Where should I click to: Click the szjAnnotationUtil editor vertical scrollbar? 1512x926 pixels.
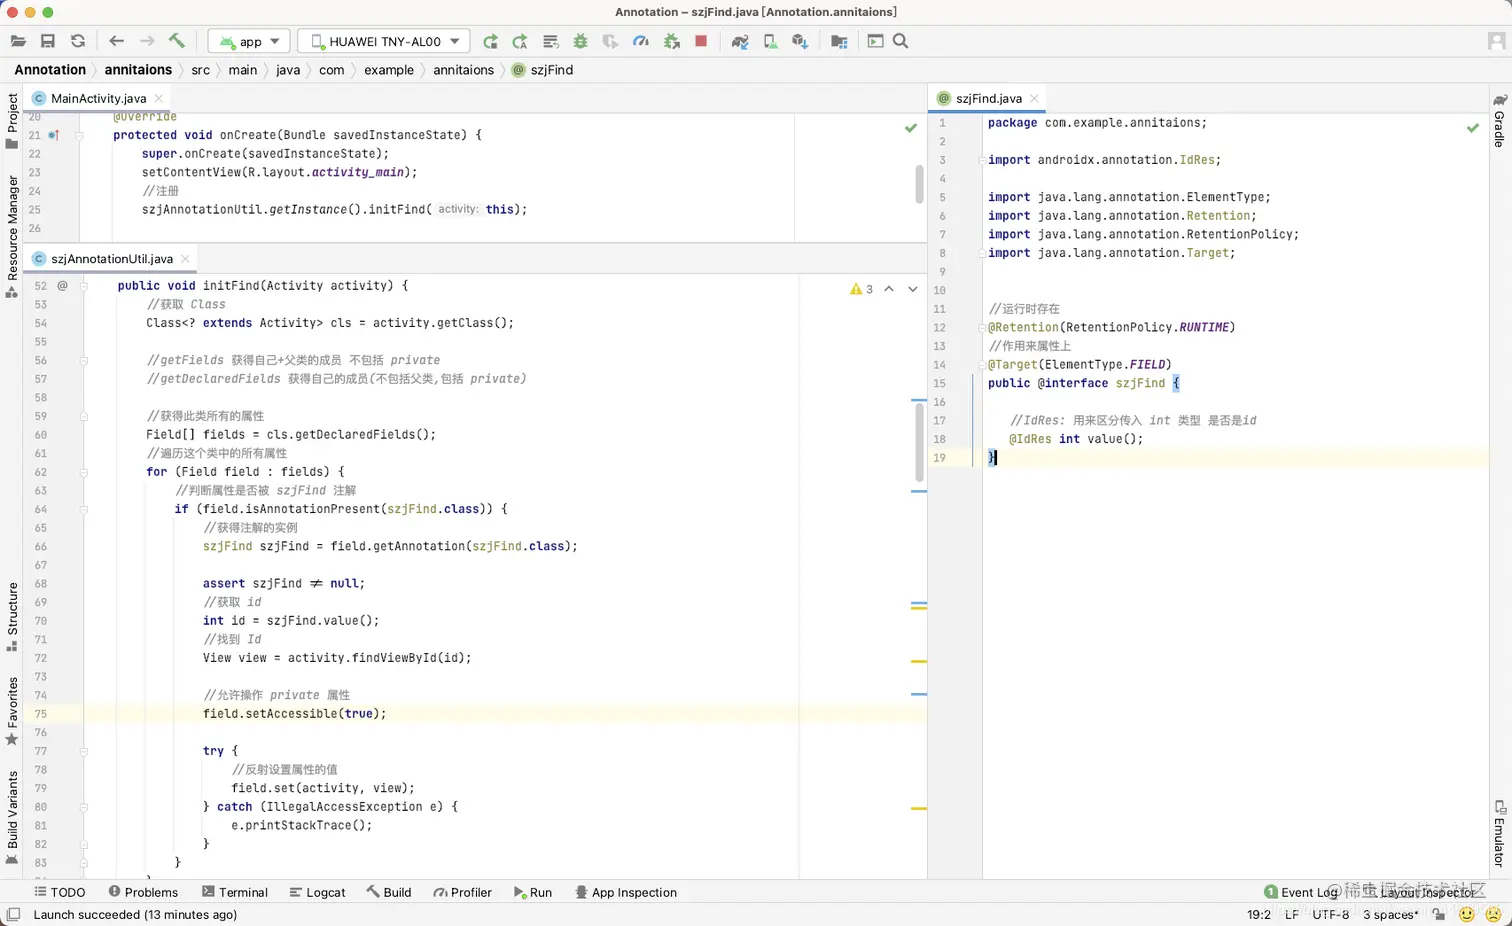point(919,440)
